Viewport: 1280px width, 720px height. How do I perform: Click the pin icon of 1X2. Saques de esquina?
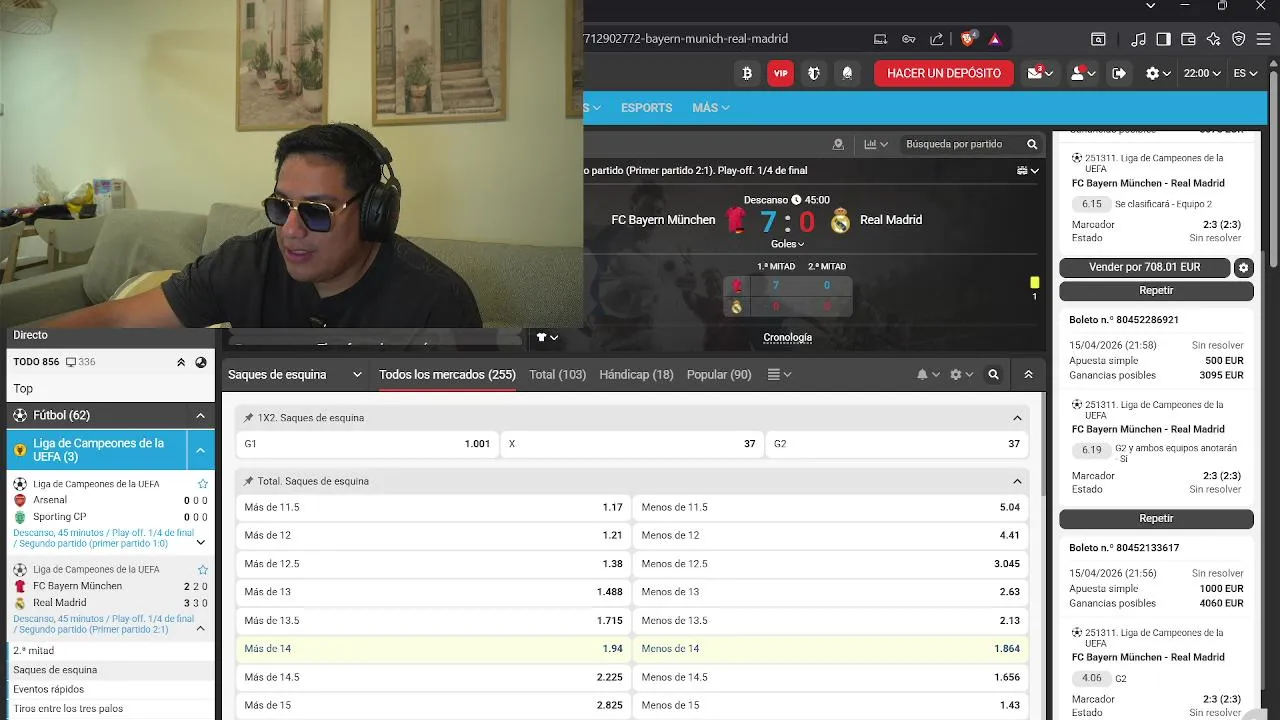[x=249, y=418]
